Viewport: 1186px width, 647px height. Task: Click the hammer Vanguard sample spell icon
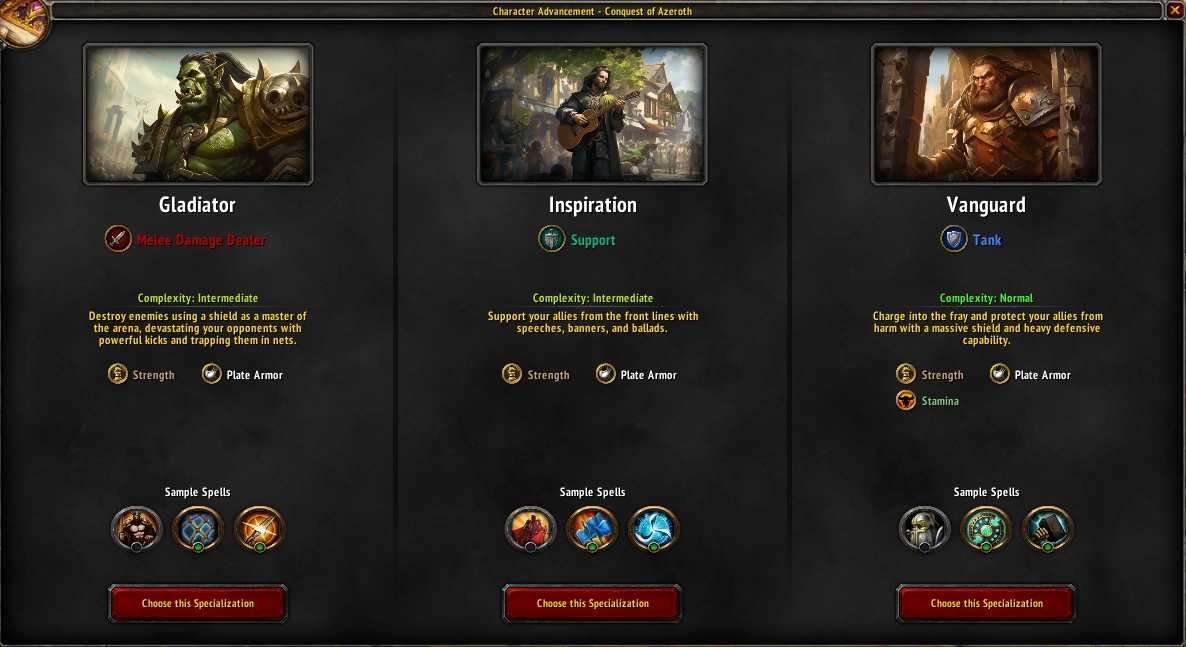pos(1048,528)
